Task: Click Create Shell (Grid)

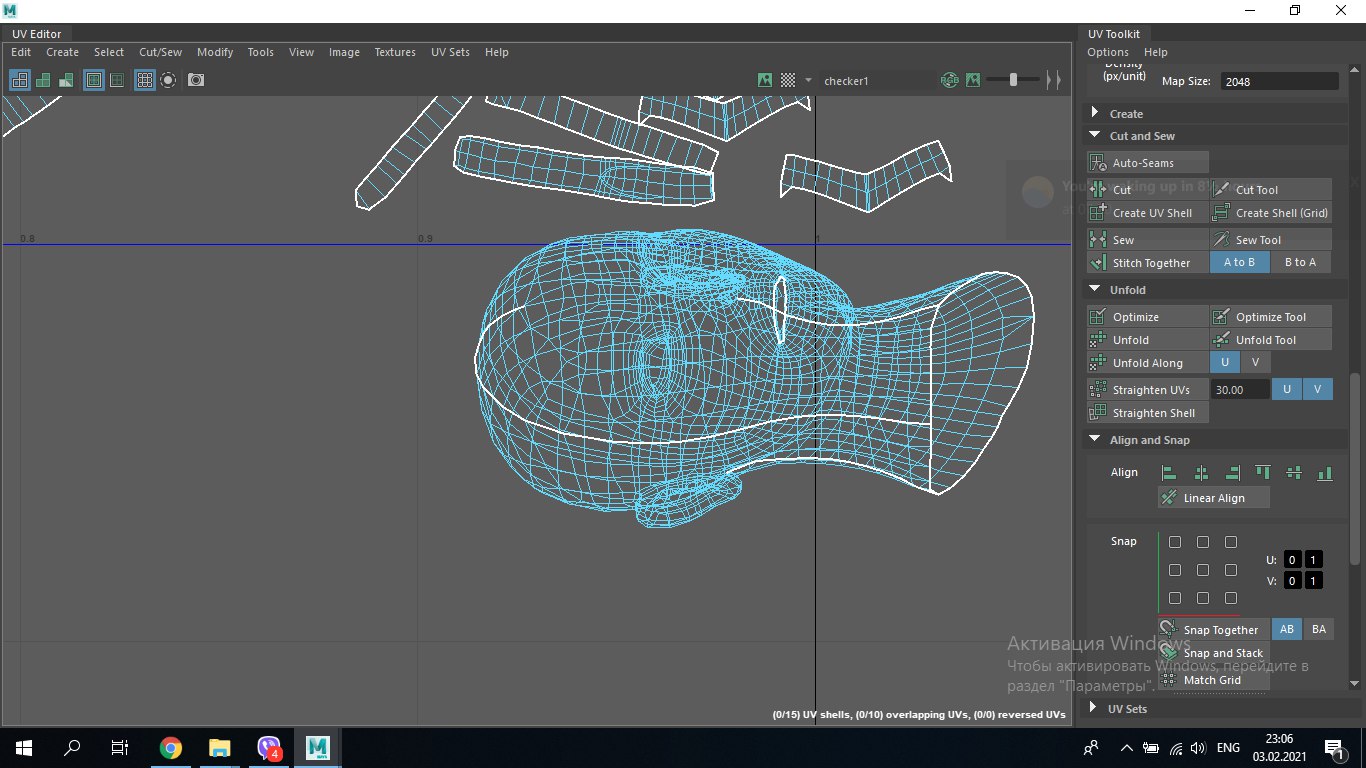Action: pos(1271,213)
